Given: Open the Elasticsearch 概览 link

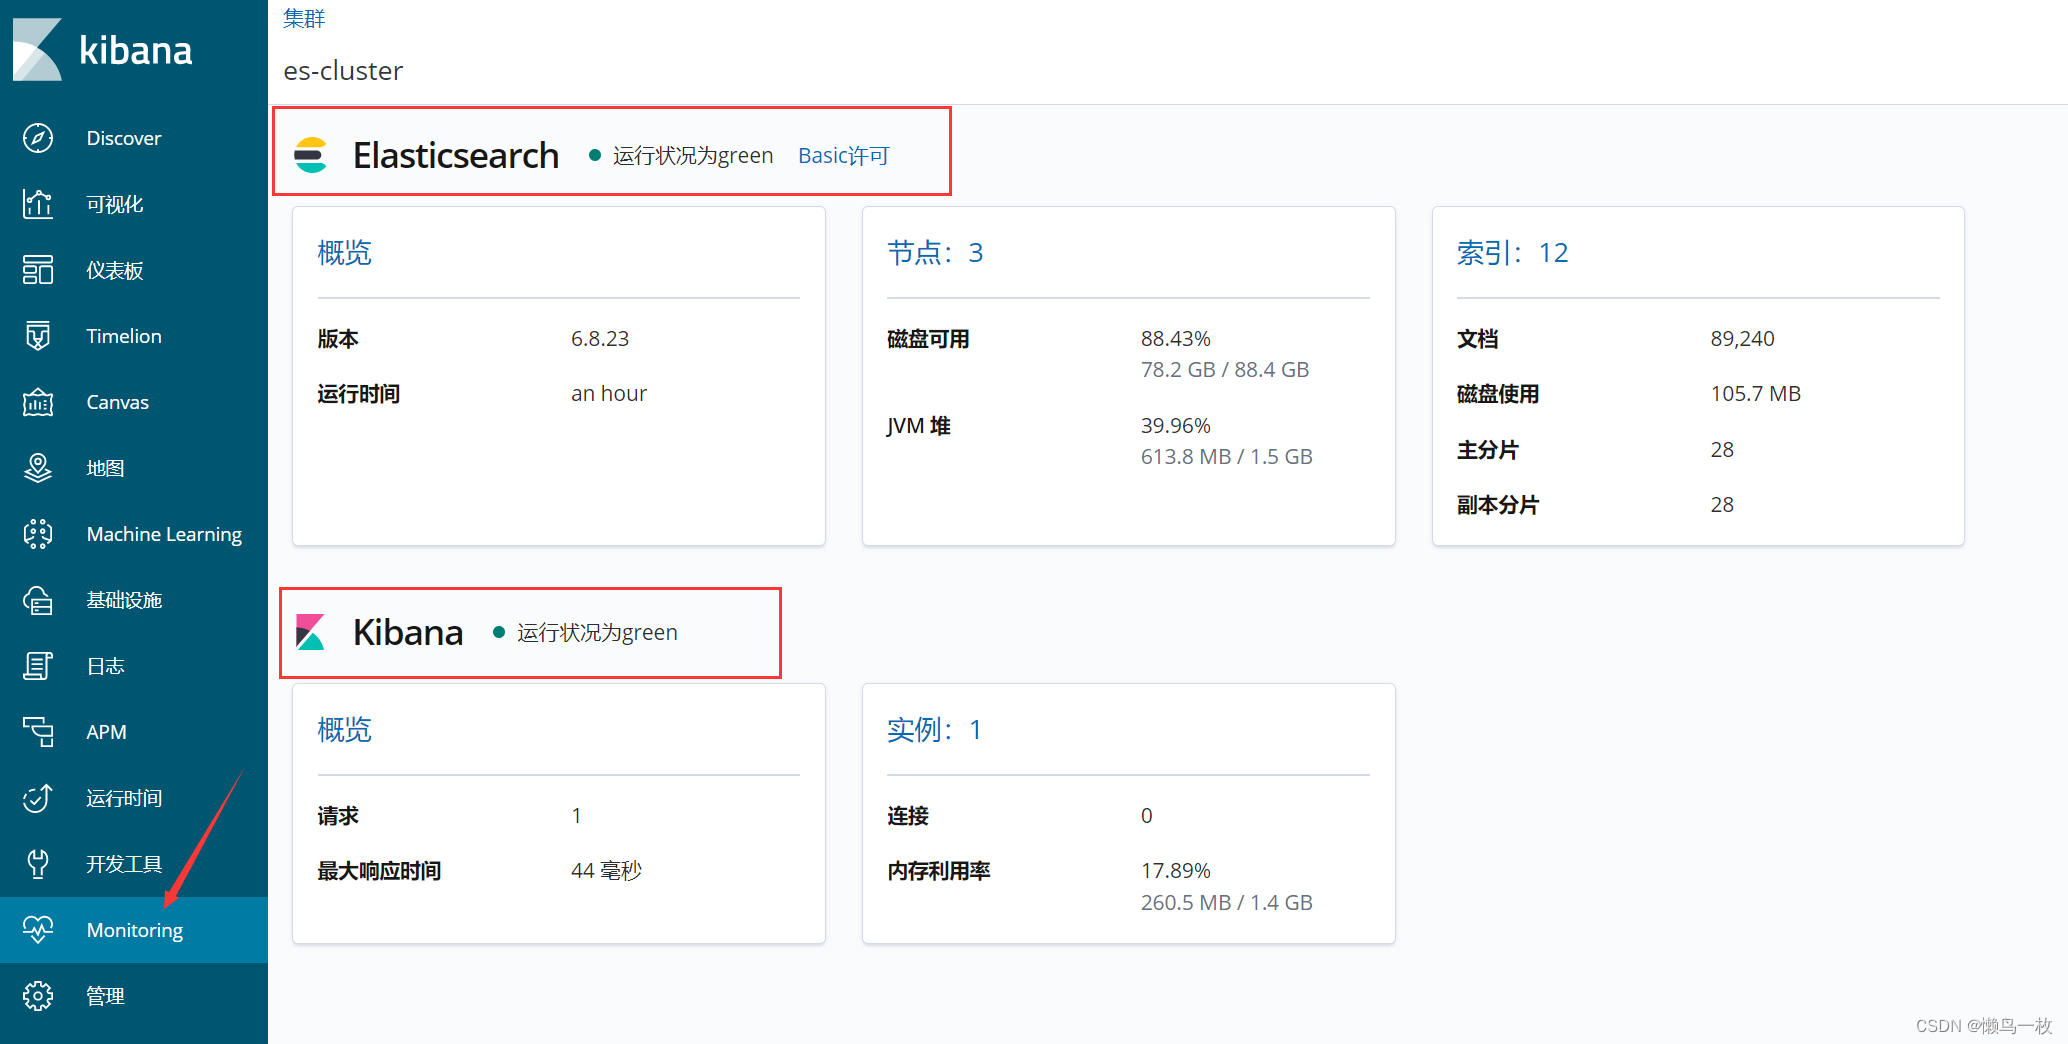Looking at the screenshot, I should (344, 252).
